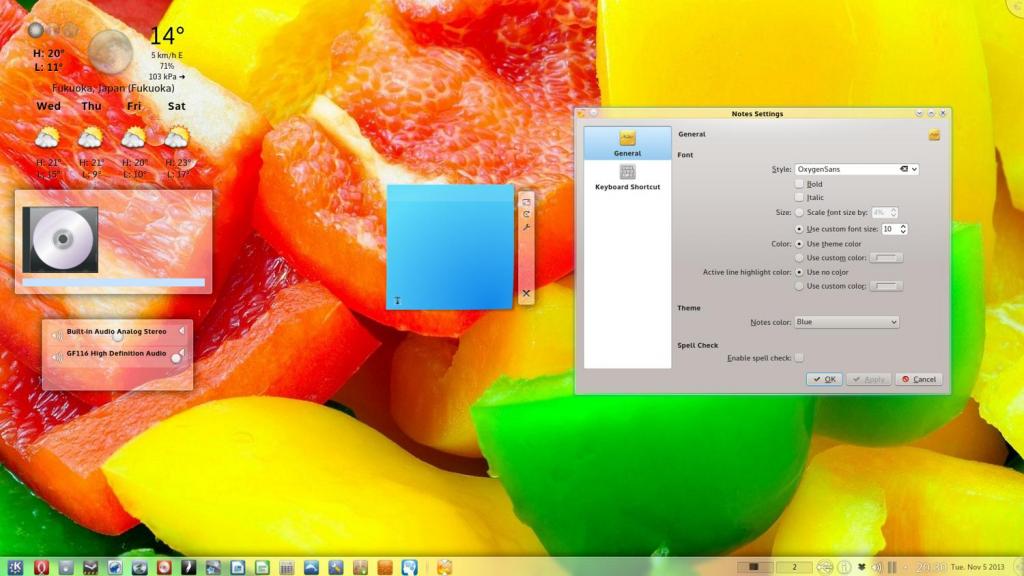
Task: Check the Italic font option
Action: 799,197
